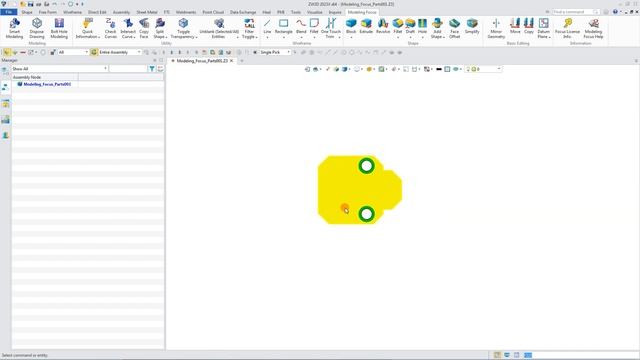Viewport: 640px width, 360px height.
Task: Open the File menu
Action: tap(9, 12)
